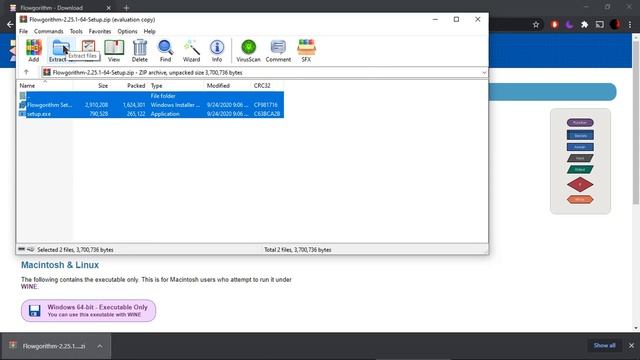Sort by the Size column header

(91, 86)
